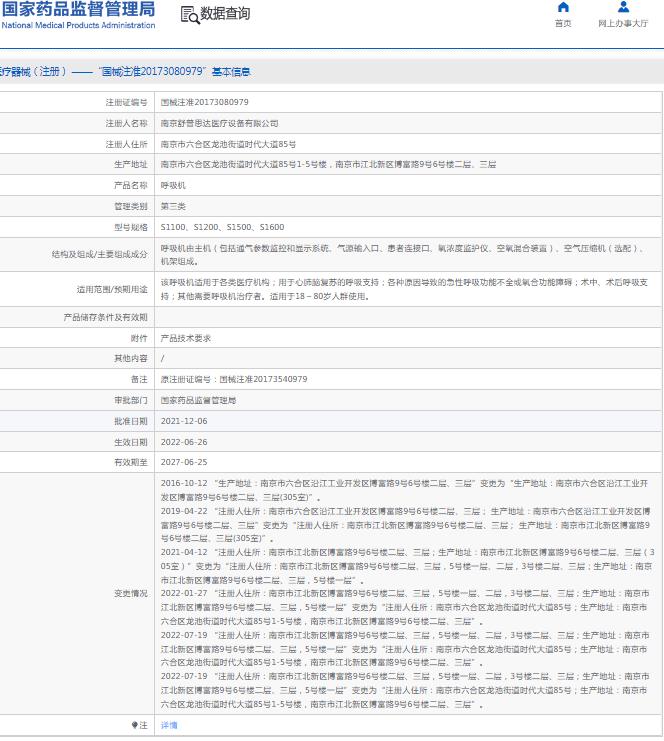664x741 pixels.
Task: Click effective date 2022-06-26
Action: pyautogui.click(x=184, y=442)
